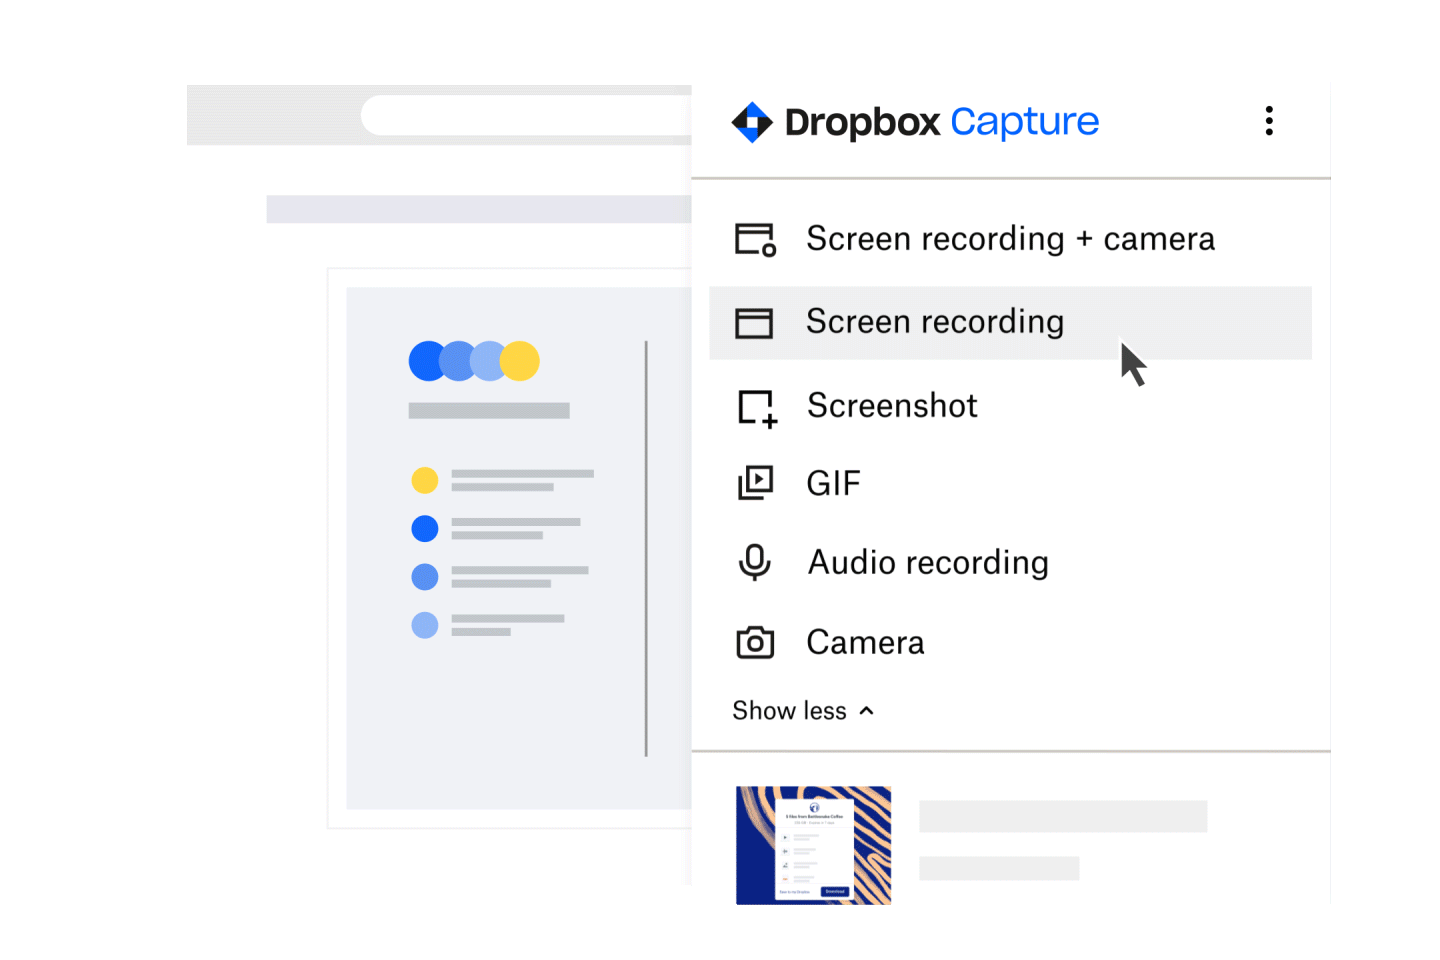
Task: Select the screen recording plus camera icon
Action: [x=756, y=238]
